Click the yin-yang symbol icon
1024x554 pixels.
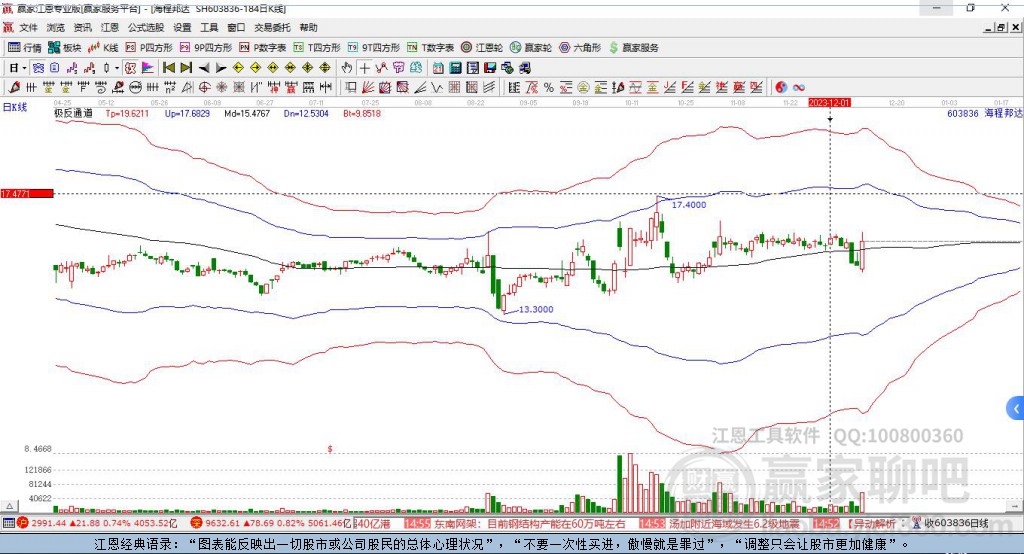pyautogui.click(x=781, y=88)
